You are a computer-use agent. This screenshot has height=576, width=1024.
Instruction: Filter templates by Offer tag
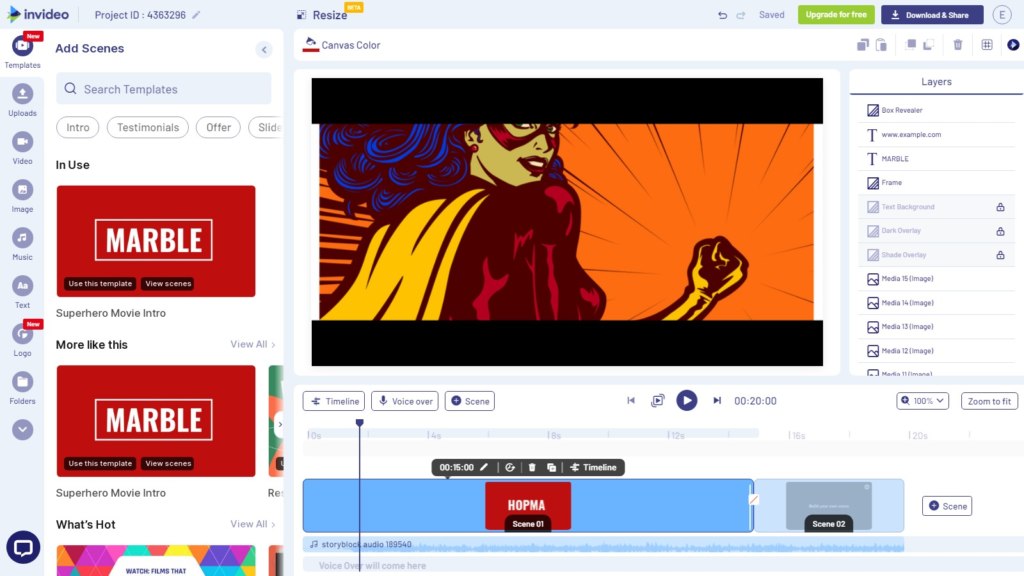[x=218, y=127]
